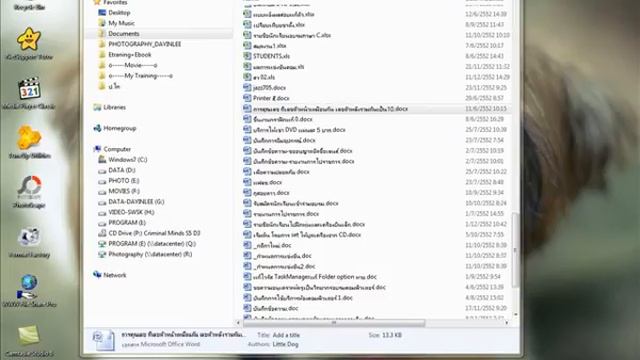Click the Homegroup icon in navigation pane
This screenshot has height=360, width=640.
pyautogui.click(x=97, y=128)
